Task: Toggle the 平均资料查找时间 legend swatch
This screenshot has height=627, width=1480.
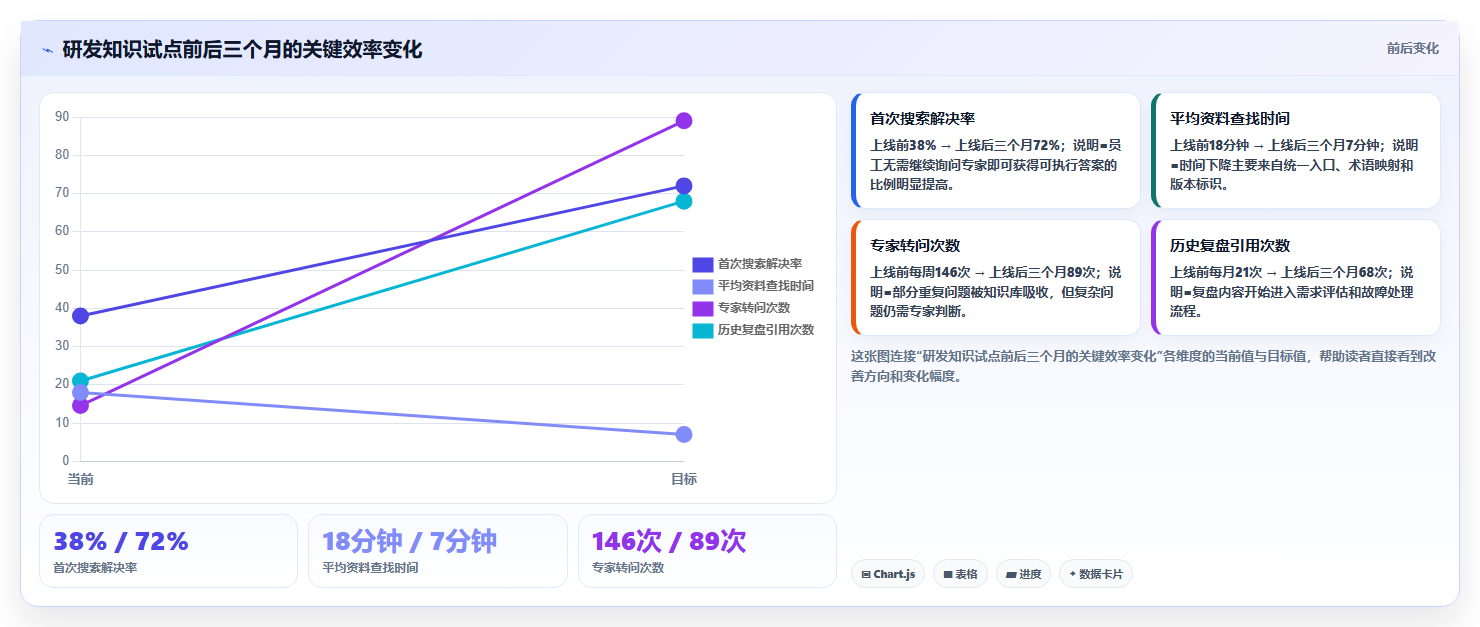Action: click(702, 286)
